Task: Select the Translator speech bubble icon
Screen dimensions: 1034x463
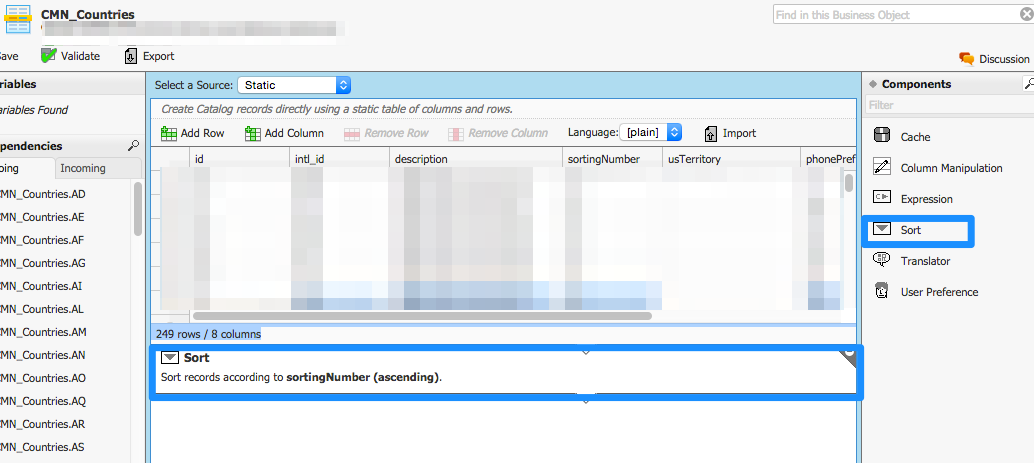Action: point(882,260)
